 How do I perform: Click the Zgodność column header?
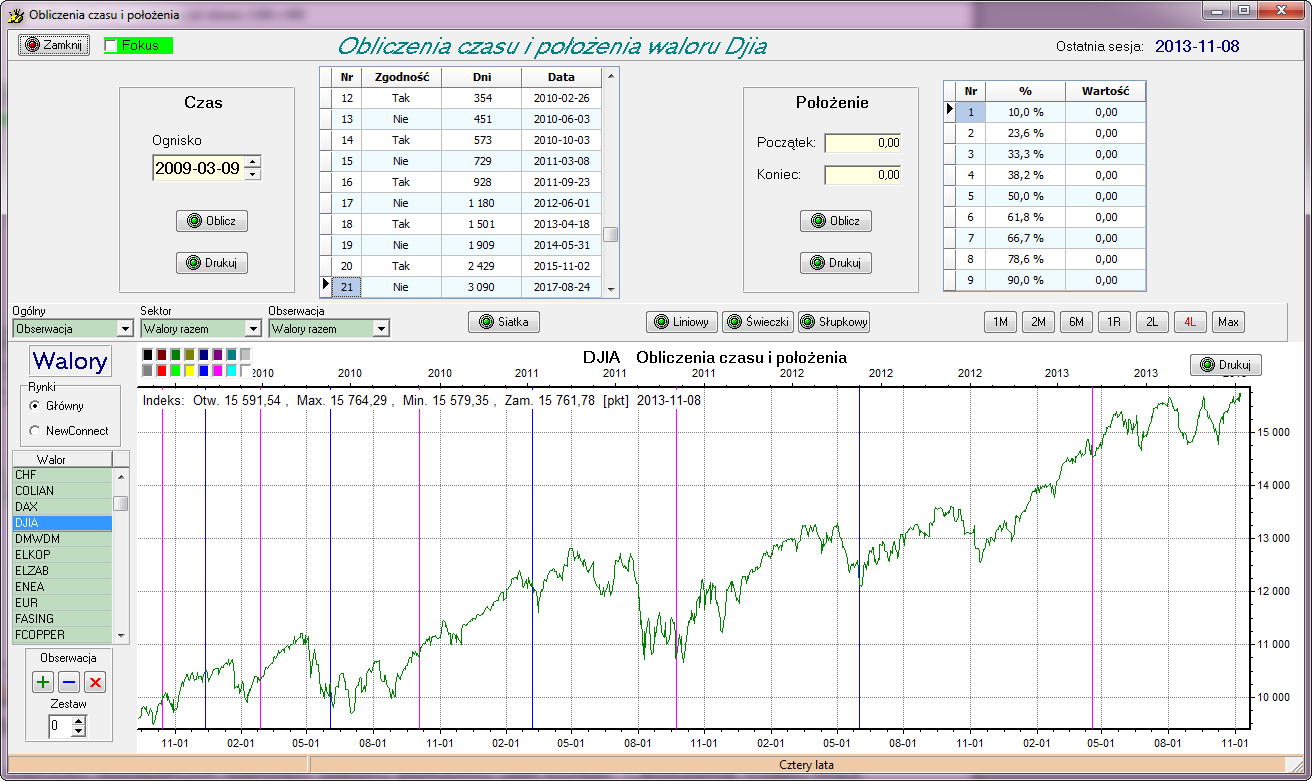(x=401, y=77)
